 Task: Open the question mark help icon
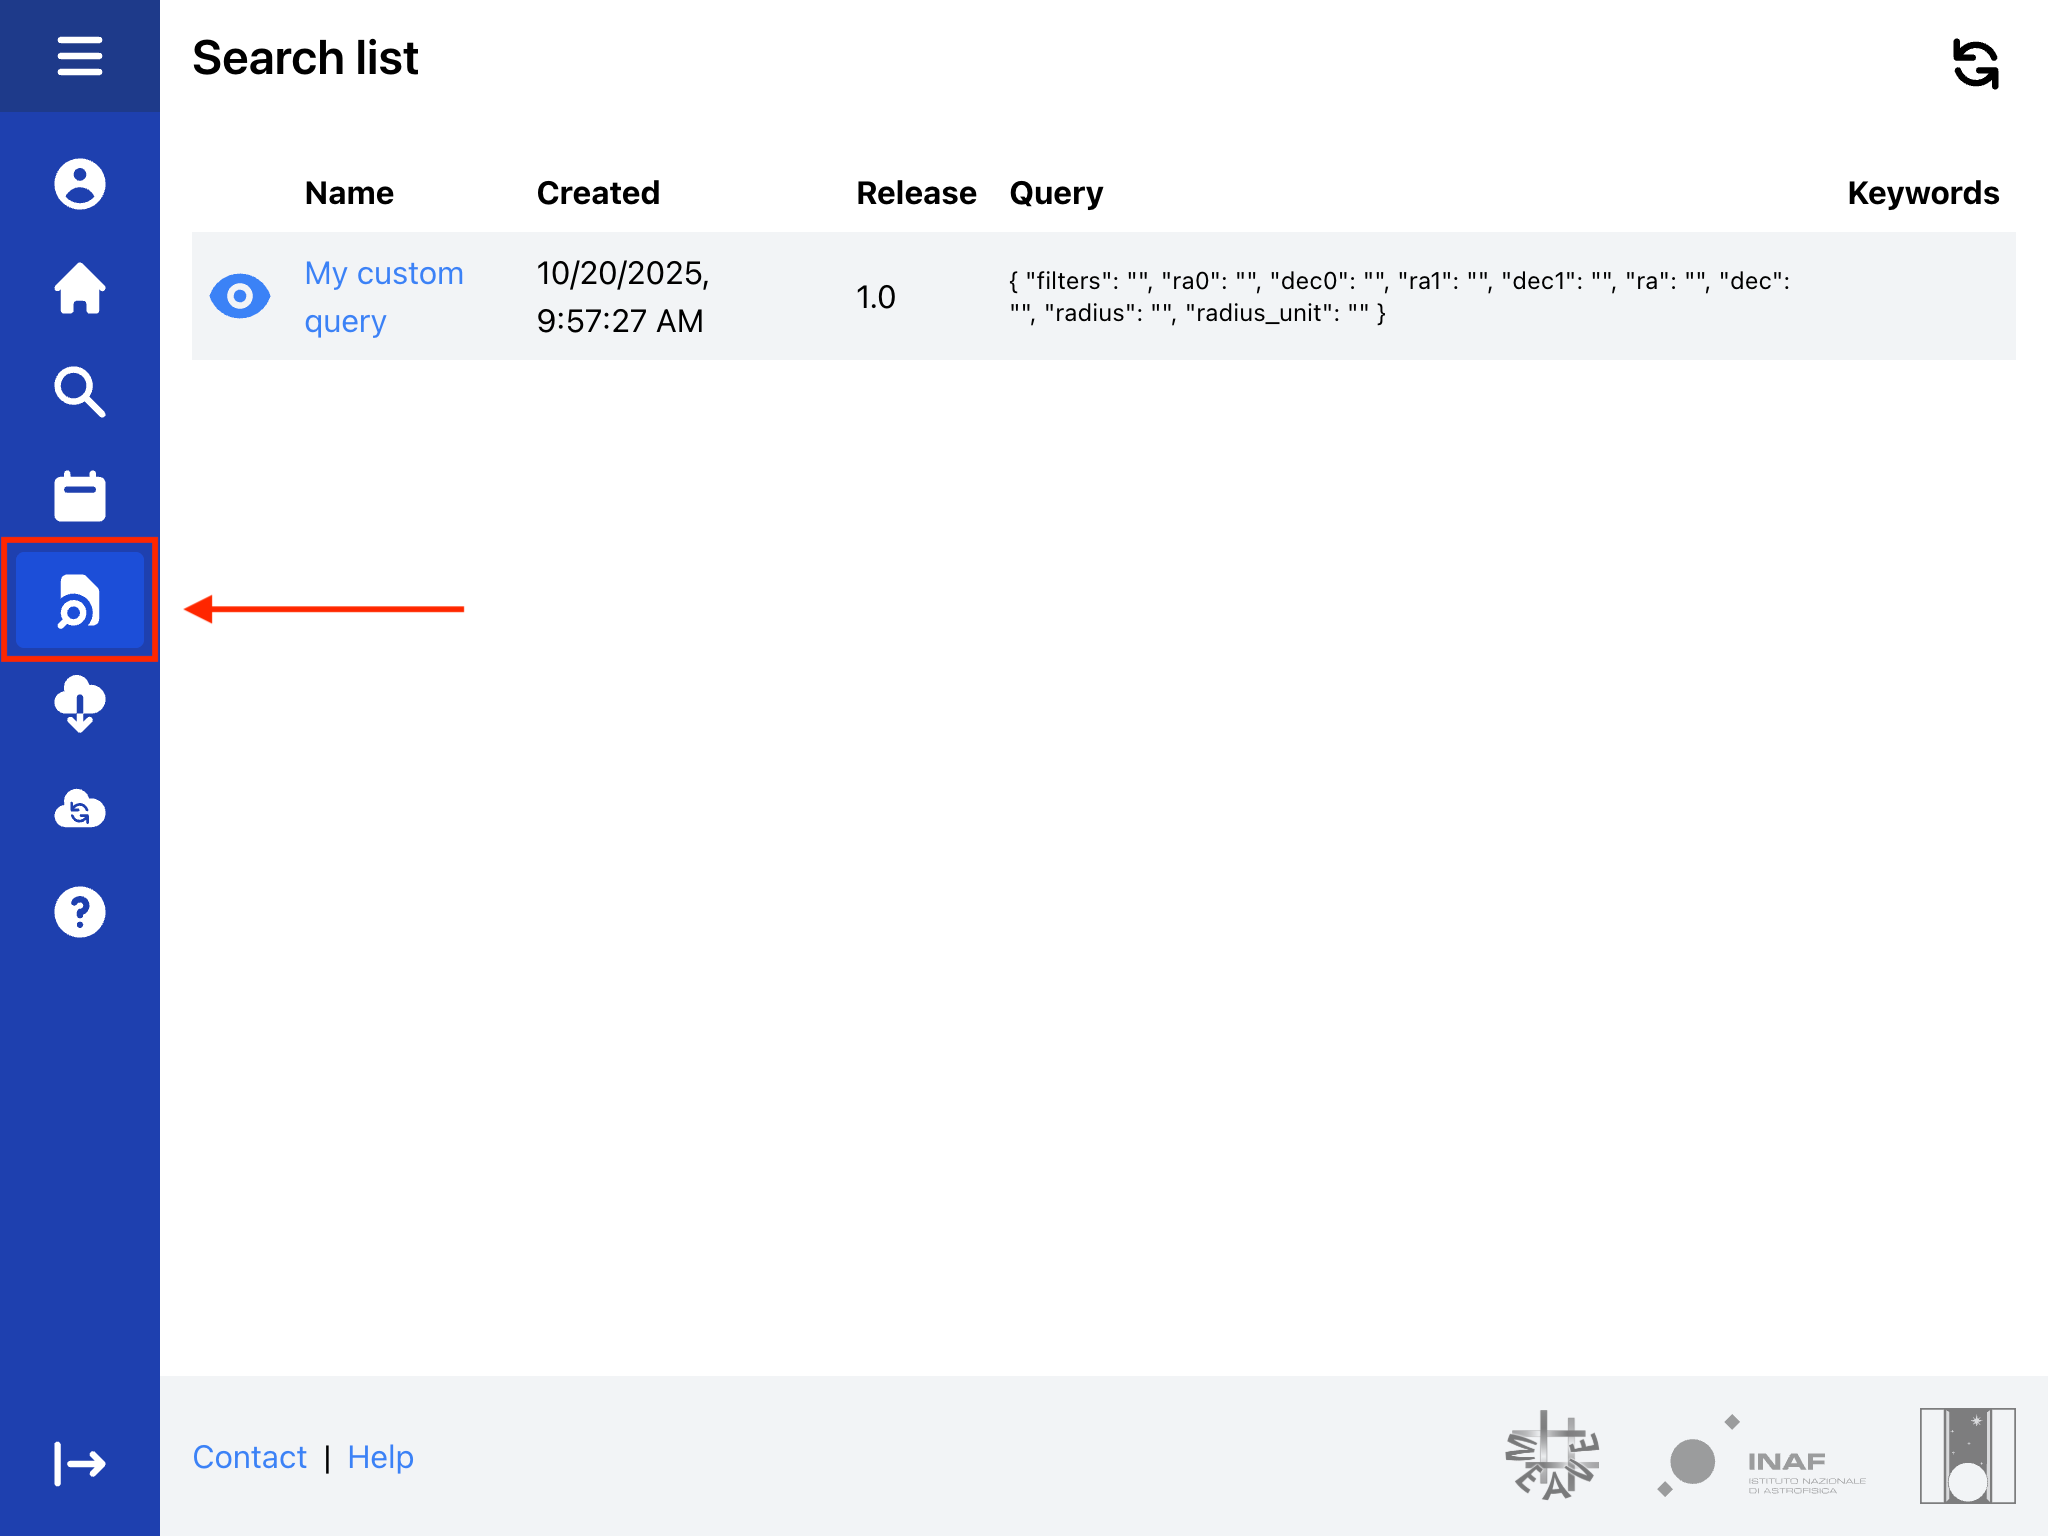click(x=80, y=912)
